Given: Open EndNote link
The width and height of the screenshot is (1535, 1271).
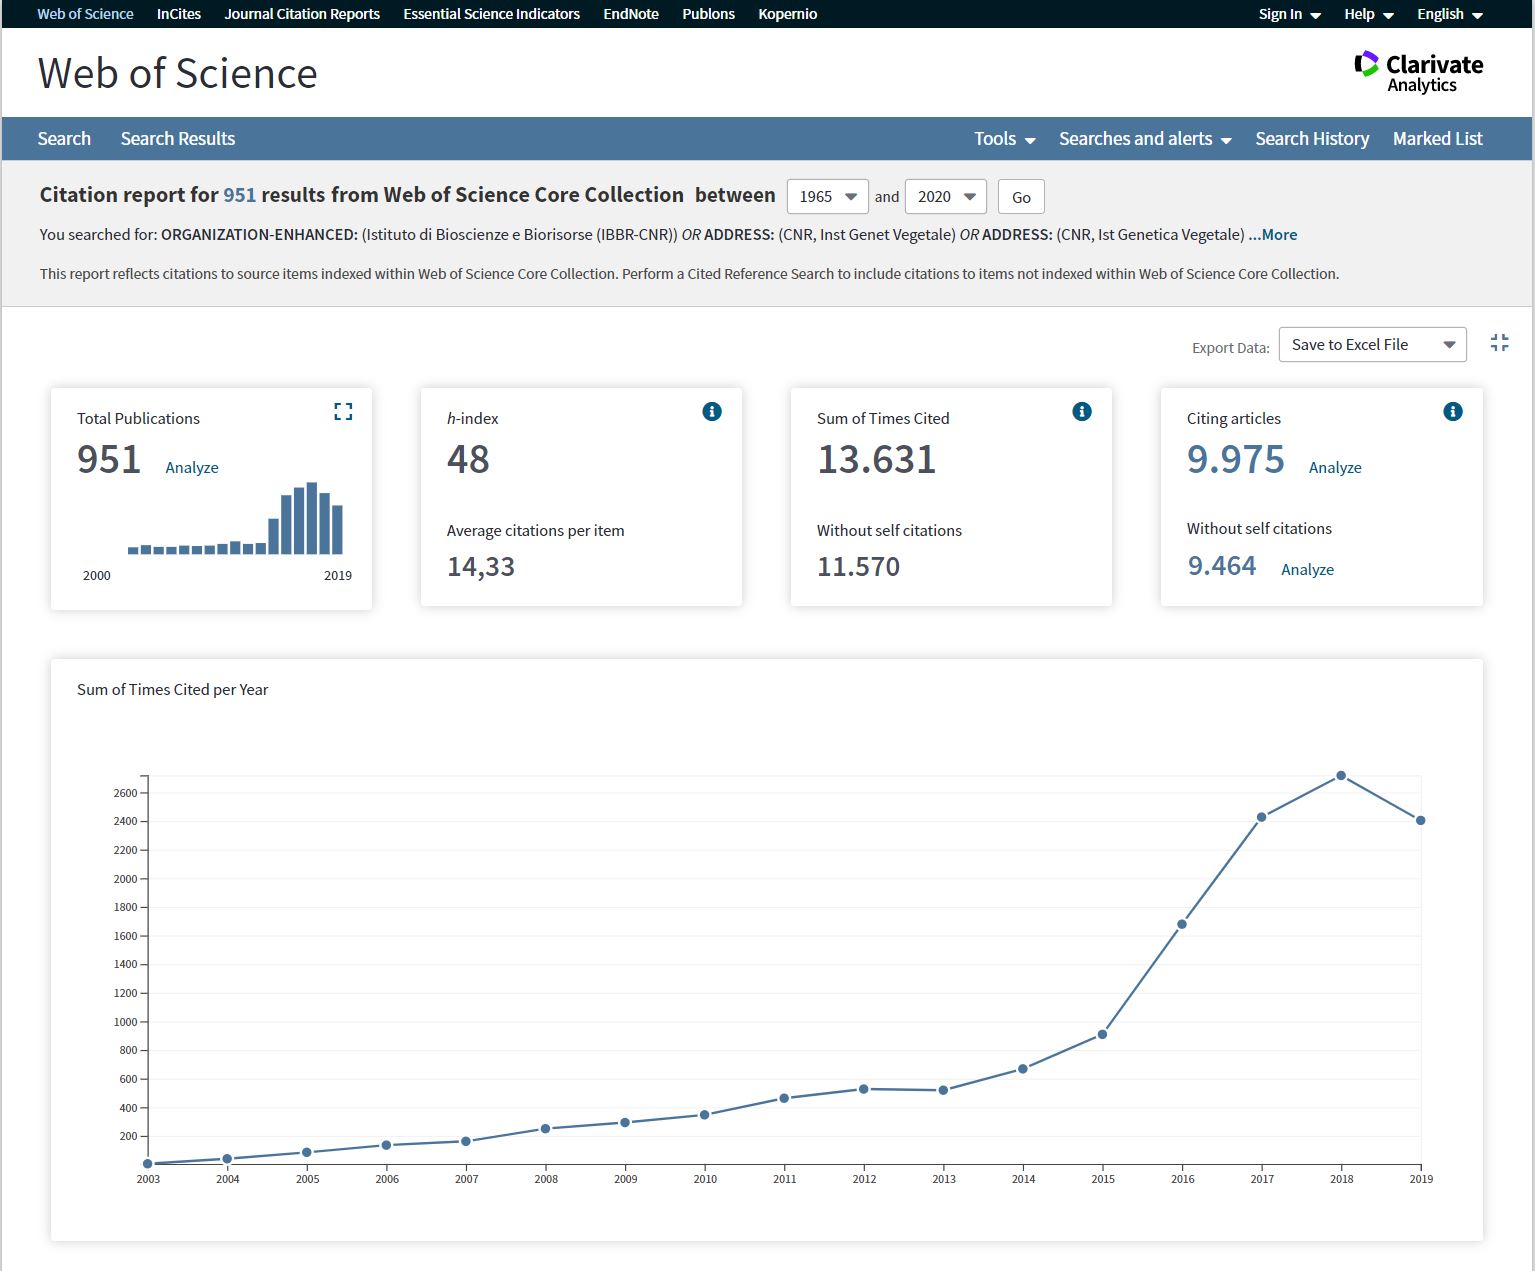Looking at the screenshot, I should click(631, 14).
